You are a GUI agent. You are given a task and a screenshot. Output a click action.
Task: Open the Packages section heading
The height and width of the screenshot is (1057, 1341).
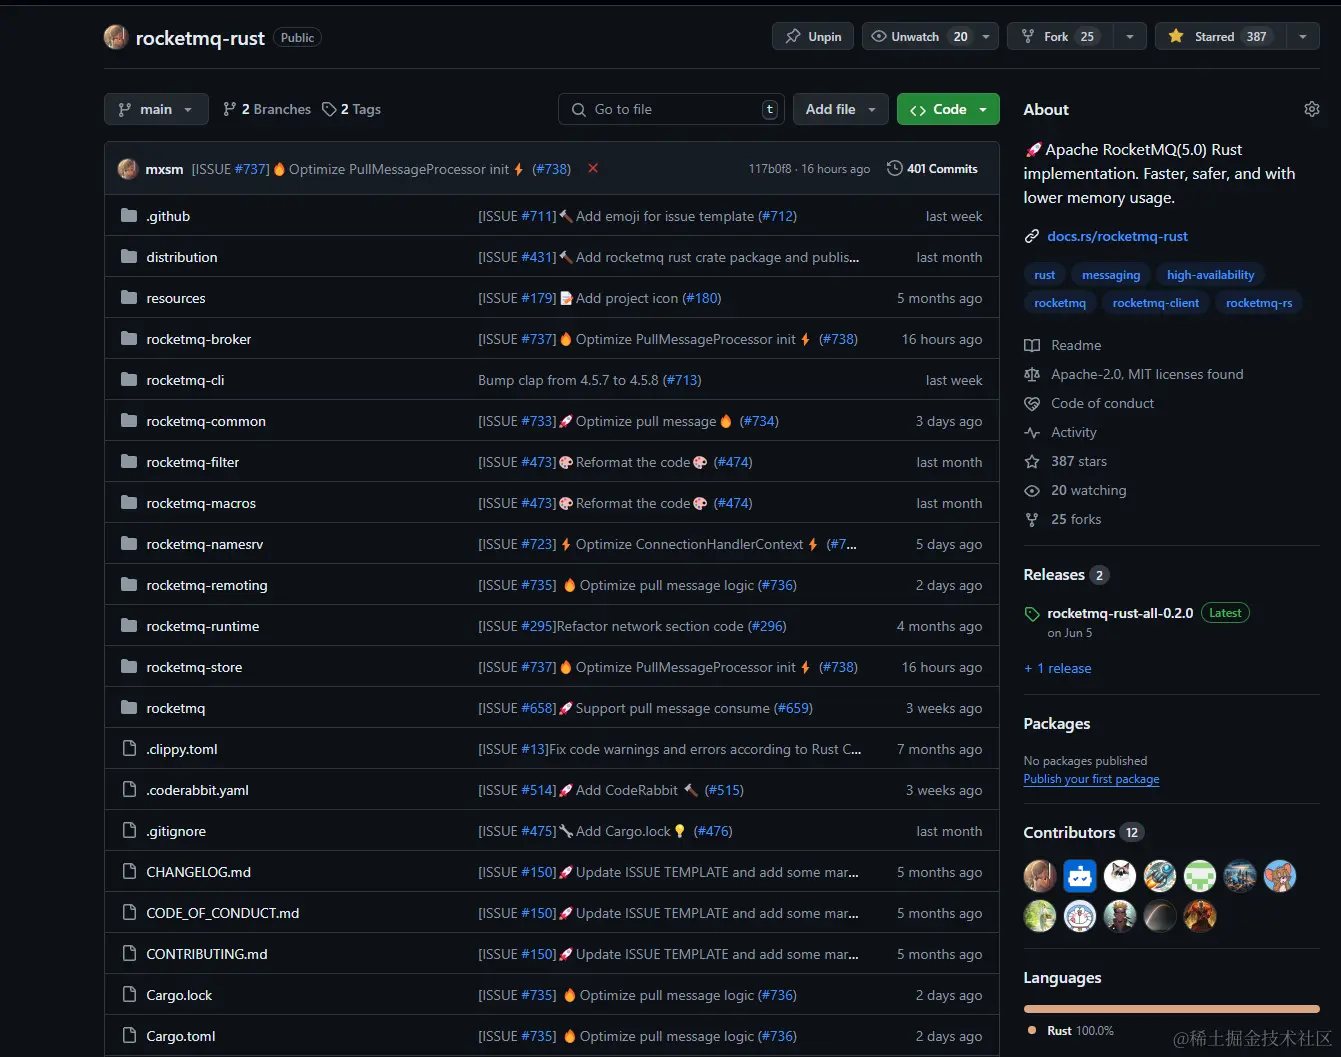[x=1057, y=724]
